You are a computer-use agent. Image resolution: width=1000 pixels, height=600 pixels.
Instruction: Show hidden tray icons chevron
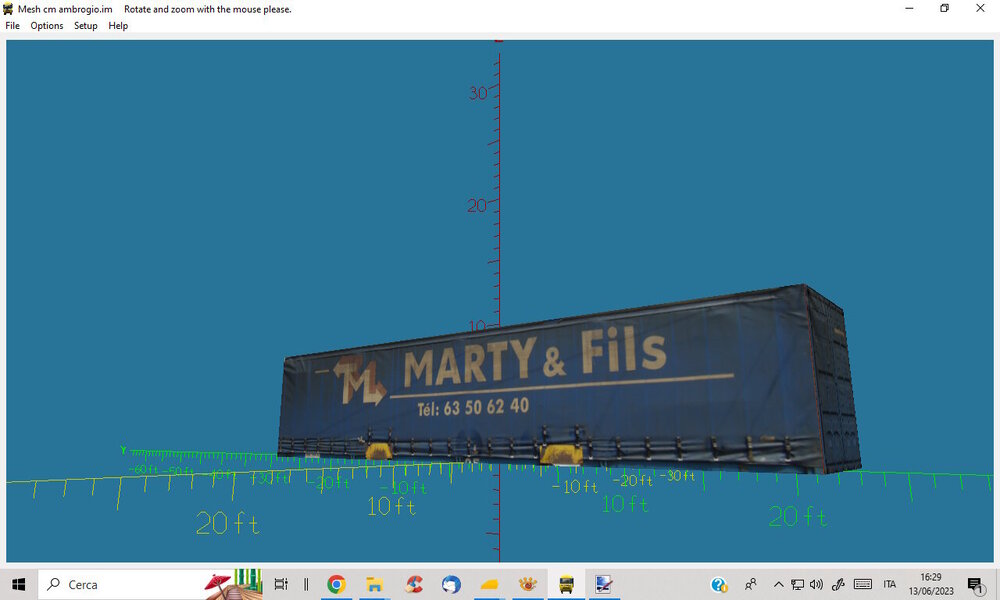[778, 584]
